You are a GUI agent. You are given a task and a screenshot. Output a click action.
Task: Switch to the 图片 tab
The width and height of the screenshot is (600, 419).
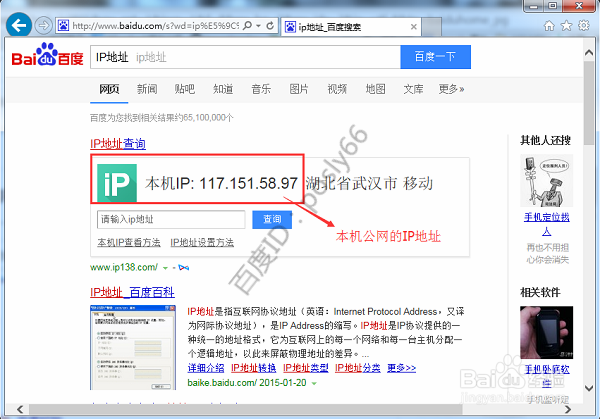point(299,89)
